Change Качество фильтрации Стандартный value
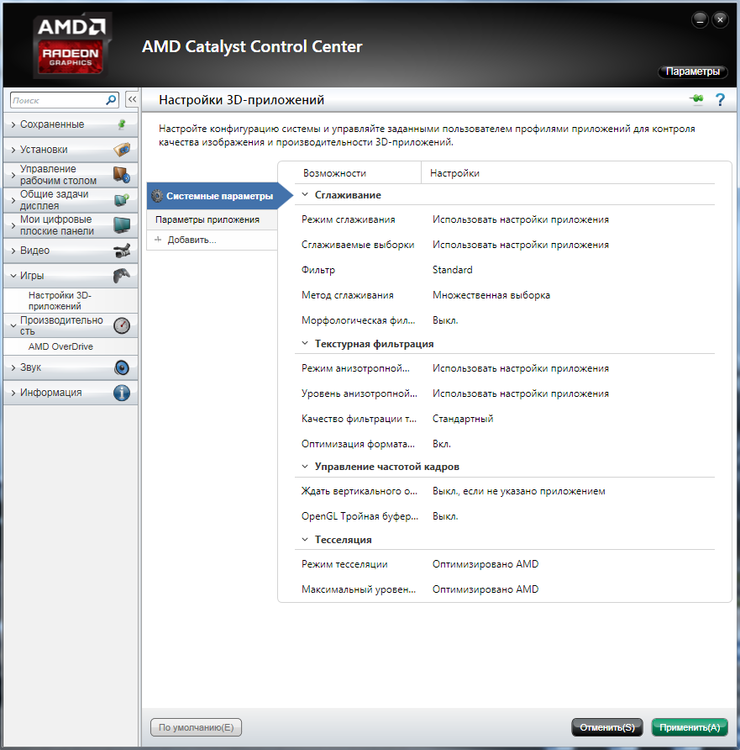 463,419
